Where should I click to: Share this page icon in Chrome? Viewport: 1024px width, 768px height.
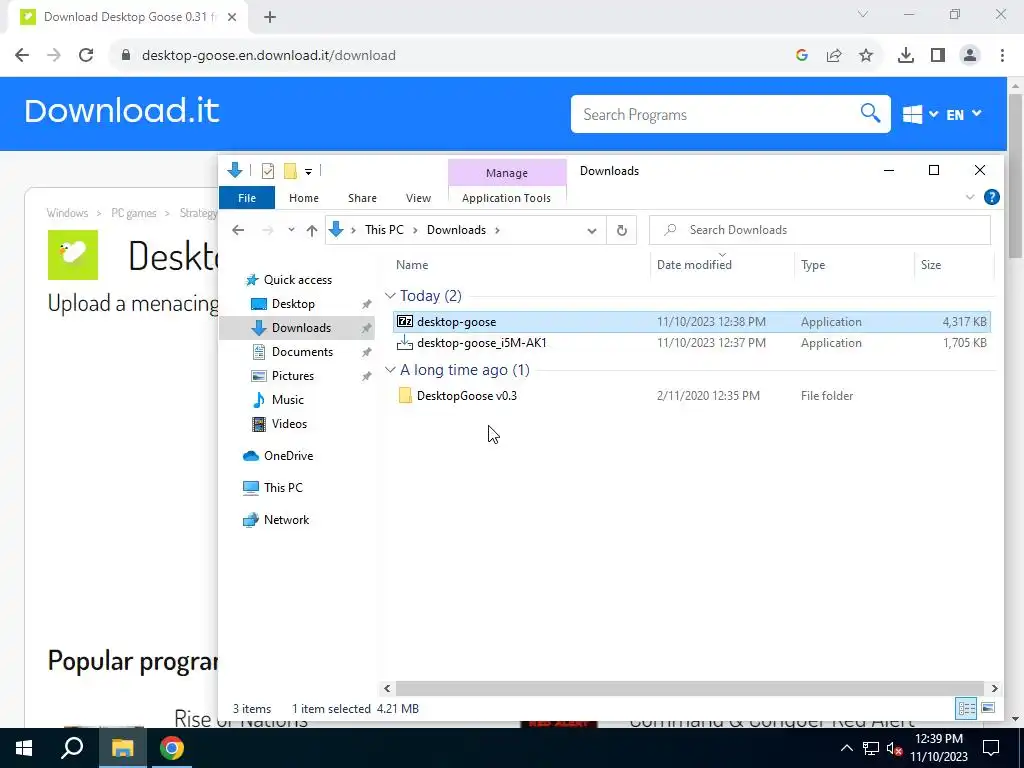[x=834, y=55]
